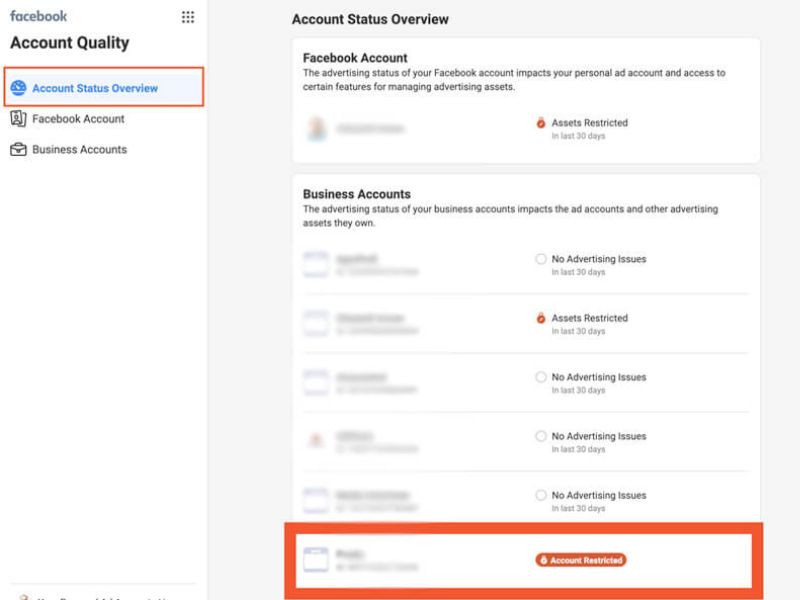800x600 pixels.
Task: Click the highlighted restricted business account icon
Action: (316, 559)
